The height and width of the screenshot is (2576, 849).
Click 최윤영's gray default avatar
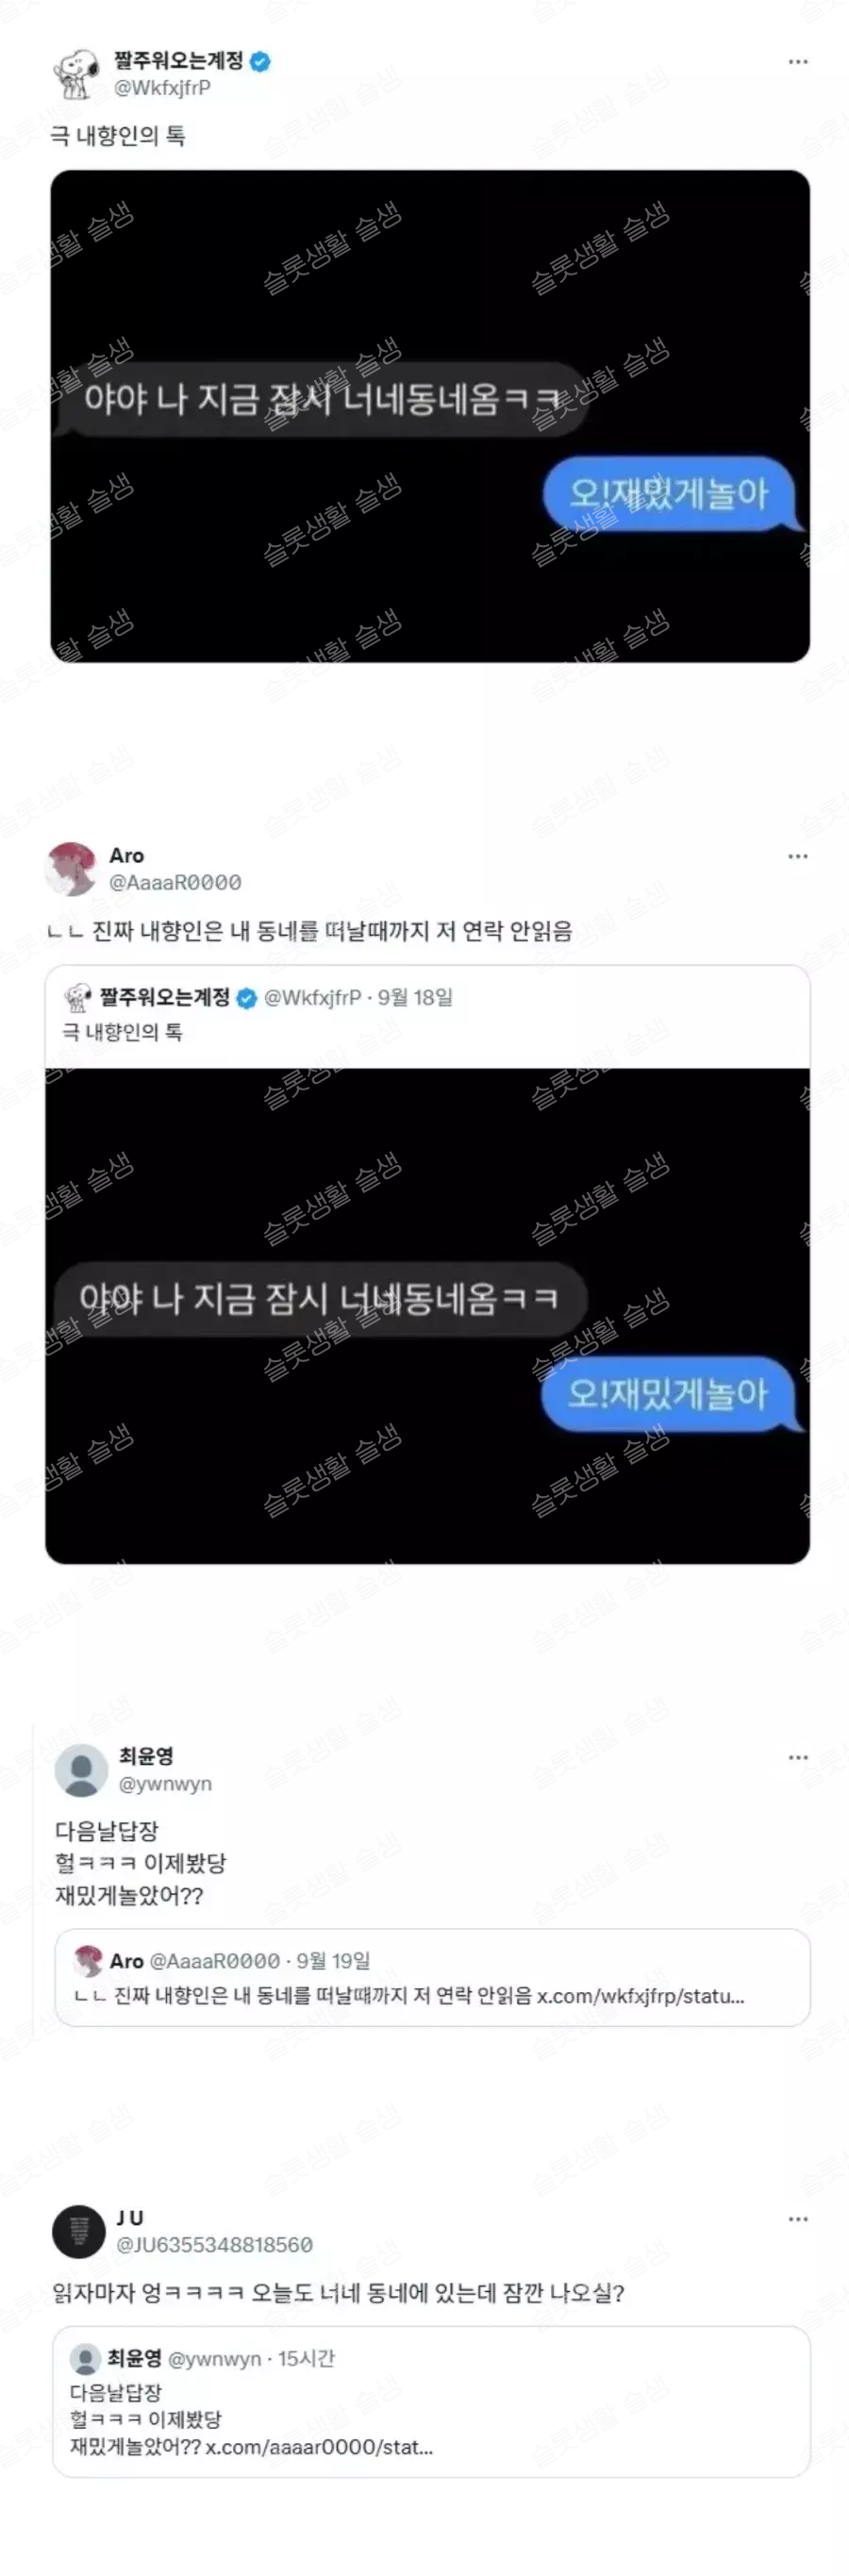[x=81, y=1770]
